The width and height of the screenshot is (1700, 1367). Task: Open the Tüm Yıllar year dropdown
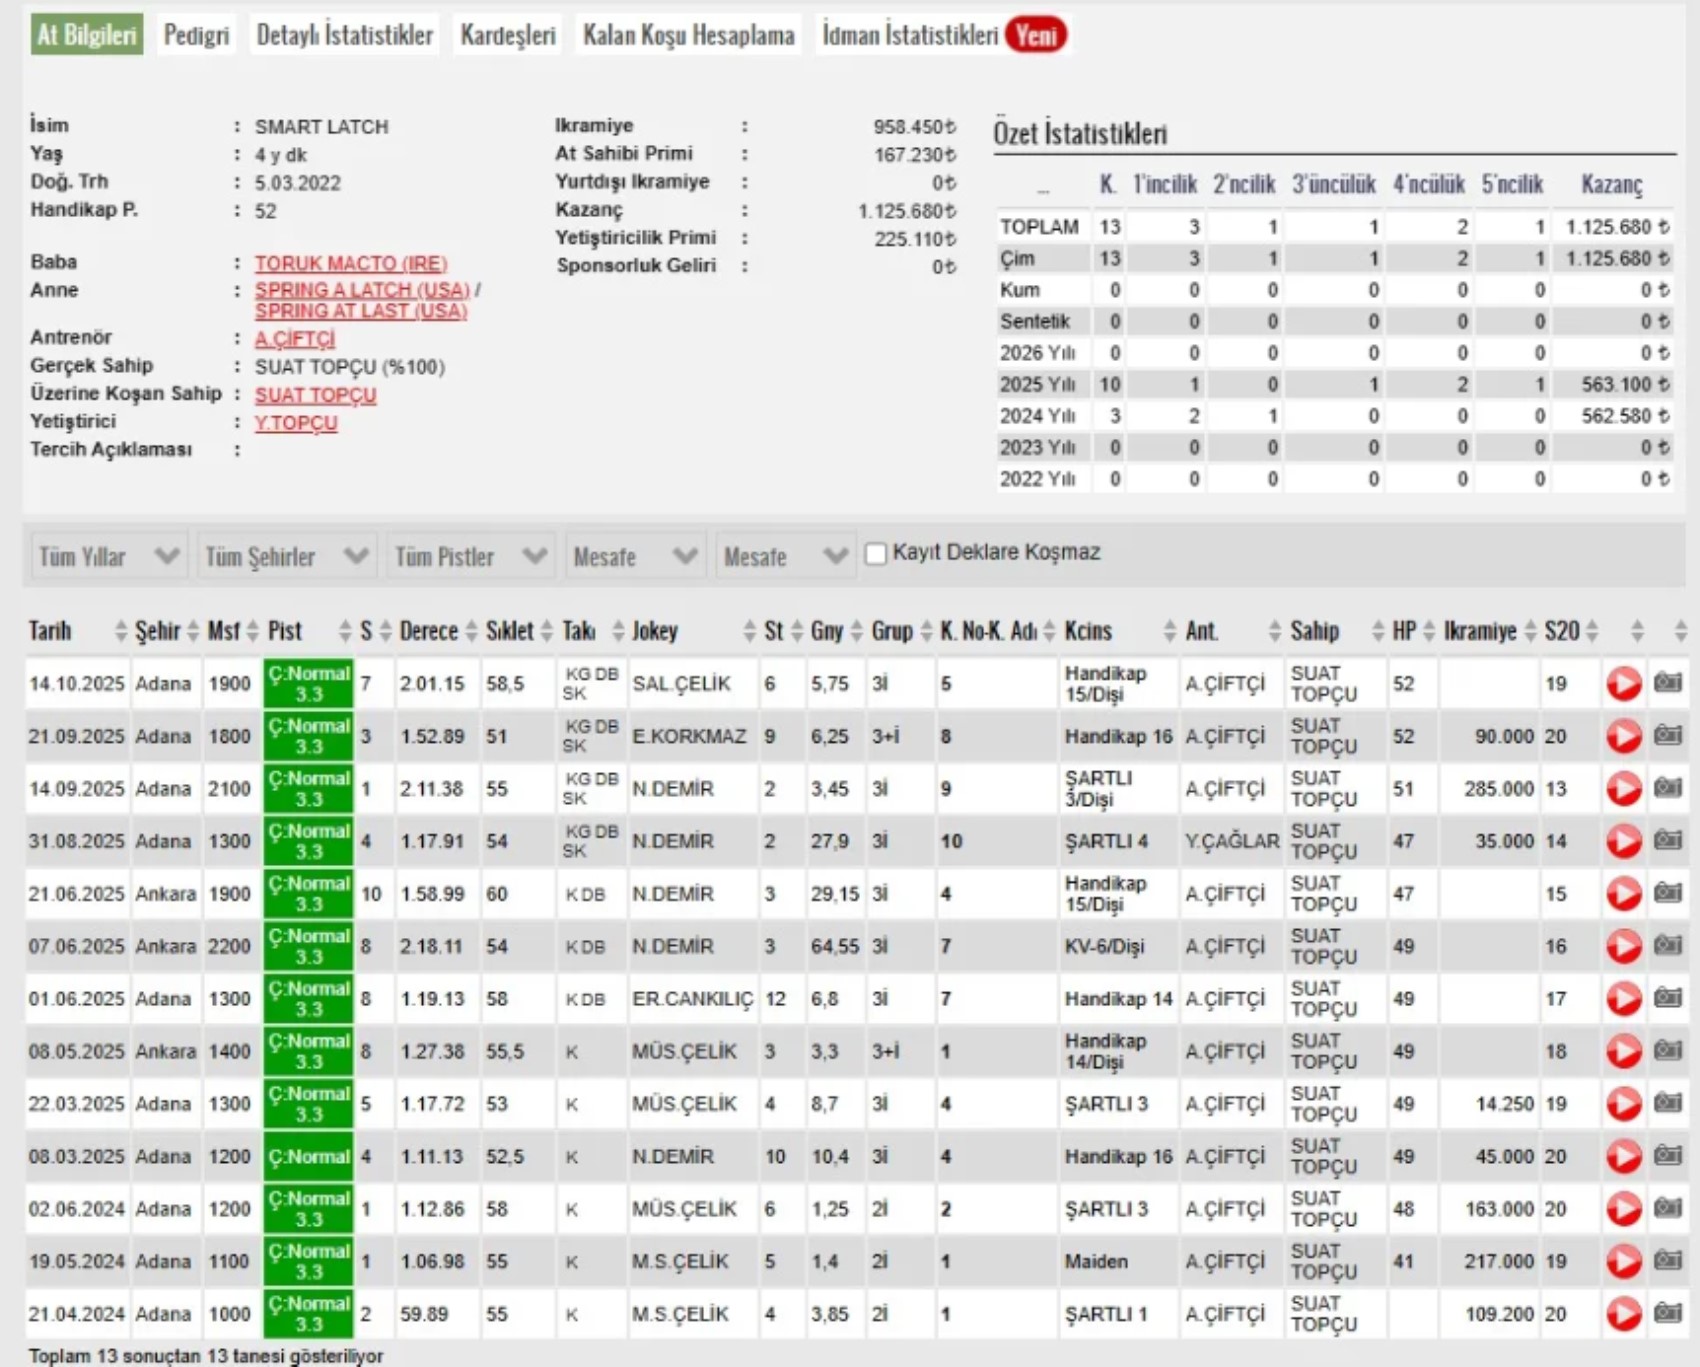click(x=108, y=556)
